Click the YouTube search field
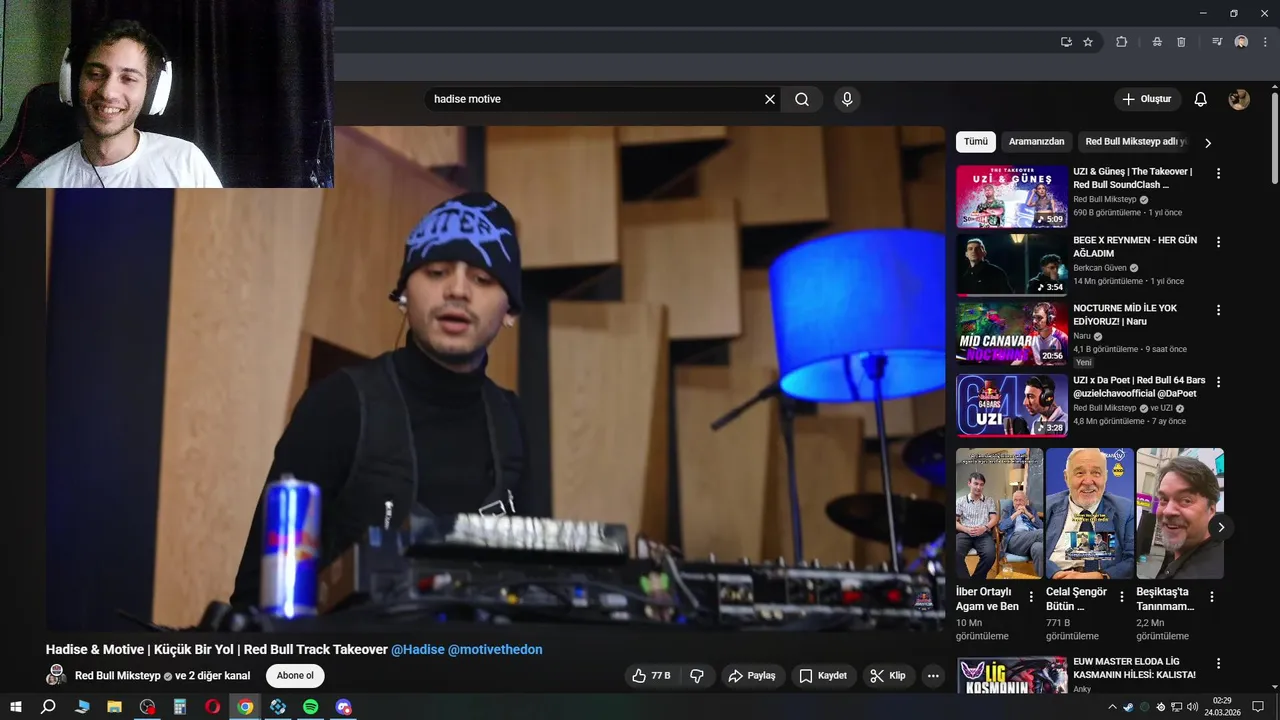The height and width of the screenshot is (720, 1280). pos(593,99)
